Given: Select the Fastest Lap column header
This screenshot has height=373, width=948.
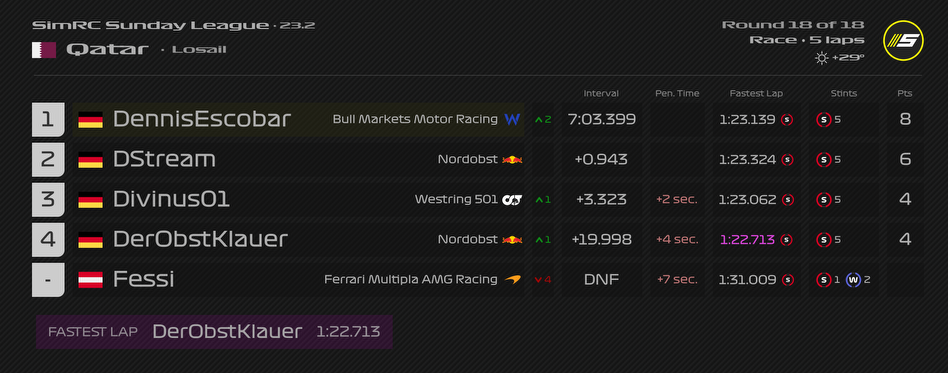Looking at the screenshot, I should coord(756,94).
